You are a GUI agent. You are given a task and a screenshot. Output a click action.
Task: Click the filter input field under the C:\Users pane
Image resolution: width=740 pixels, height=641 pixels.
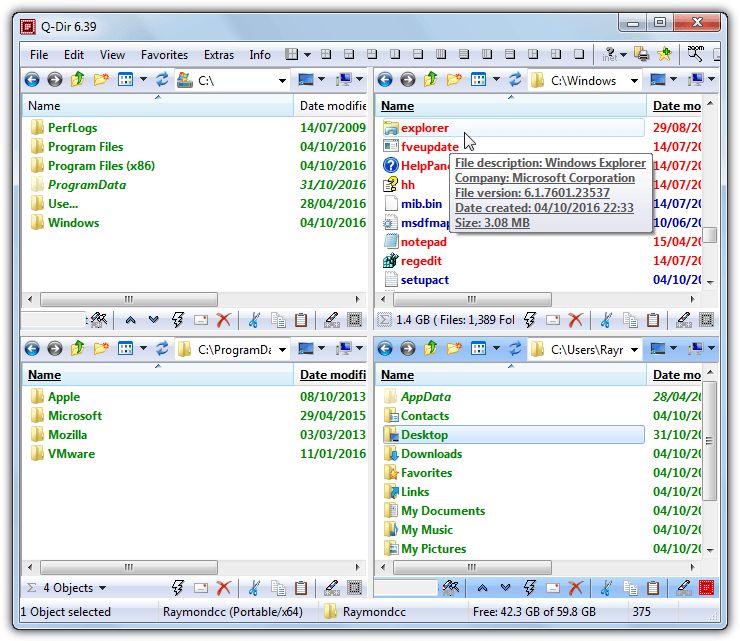pos(405,588)
